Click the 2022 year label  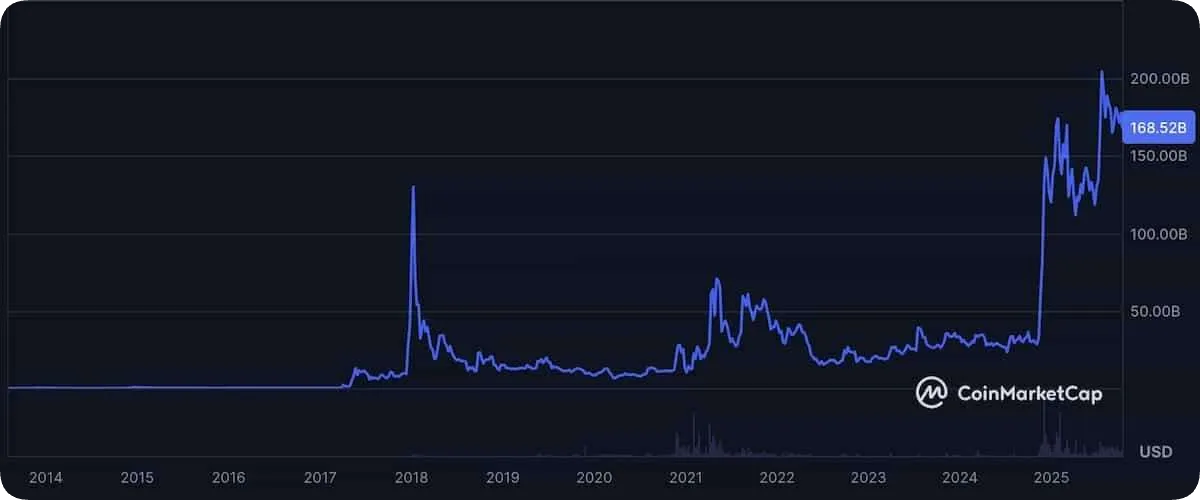click(x=776, y=478)
